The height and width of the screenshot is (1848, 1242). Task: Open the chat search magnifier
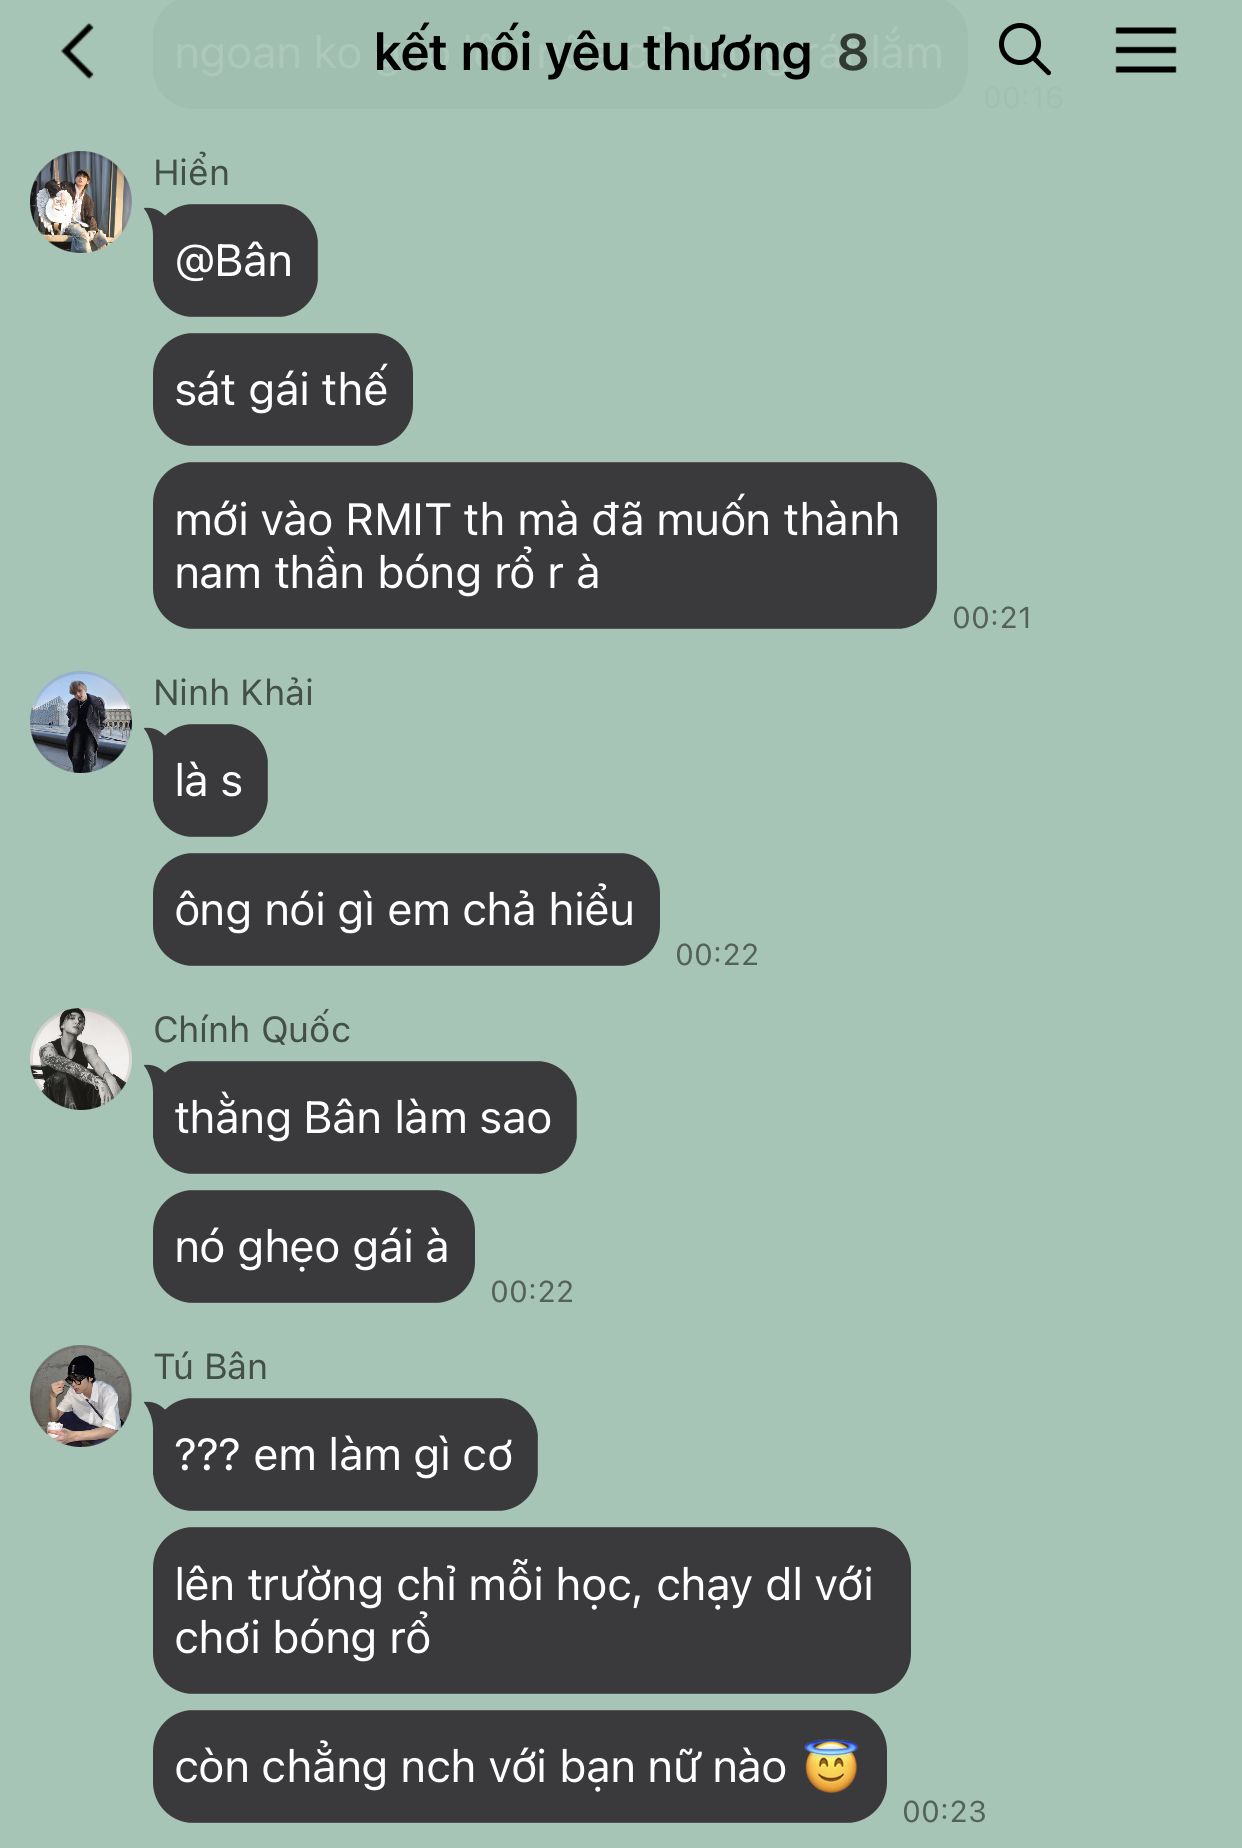pyautogui.click(x=1024, y=50)
